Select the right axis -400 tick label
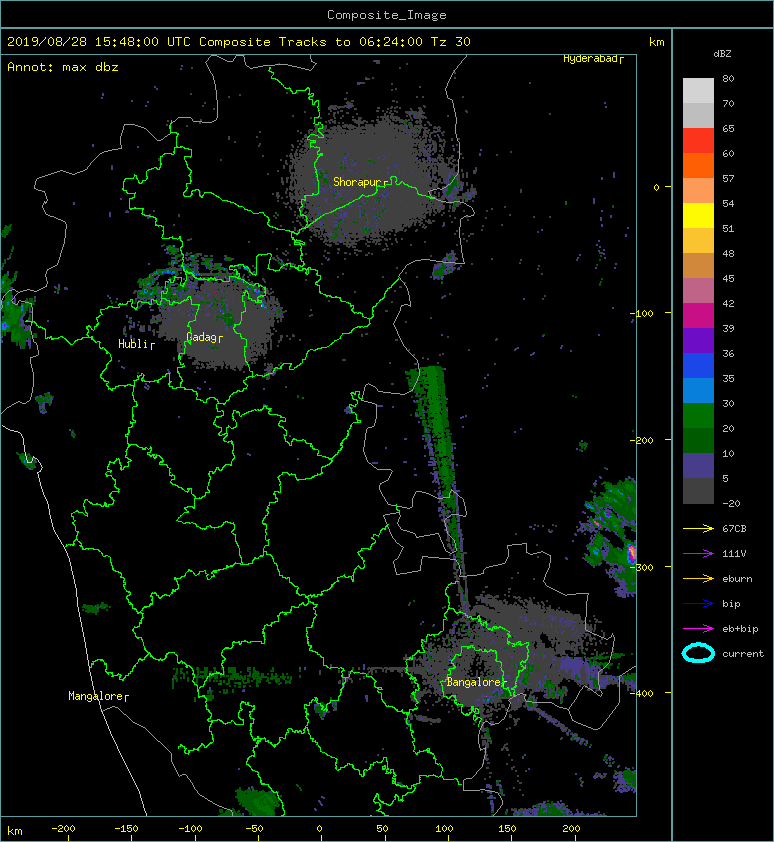Screen dimensions: 774x842 tap(641, 693)
